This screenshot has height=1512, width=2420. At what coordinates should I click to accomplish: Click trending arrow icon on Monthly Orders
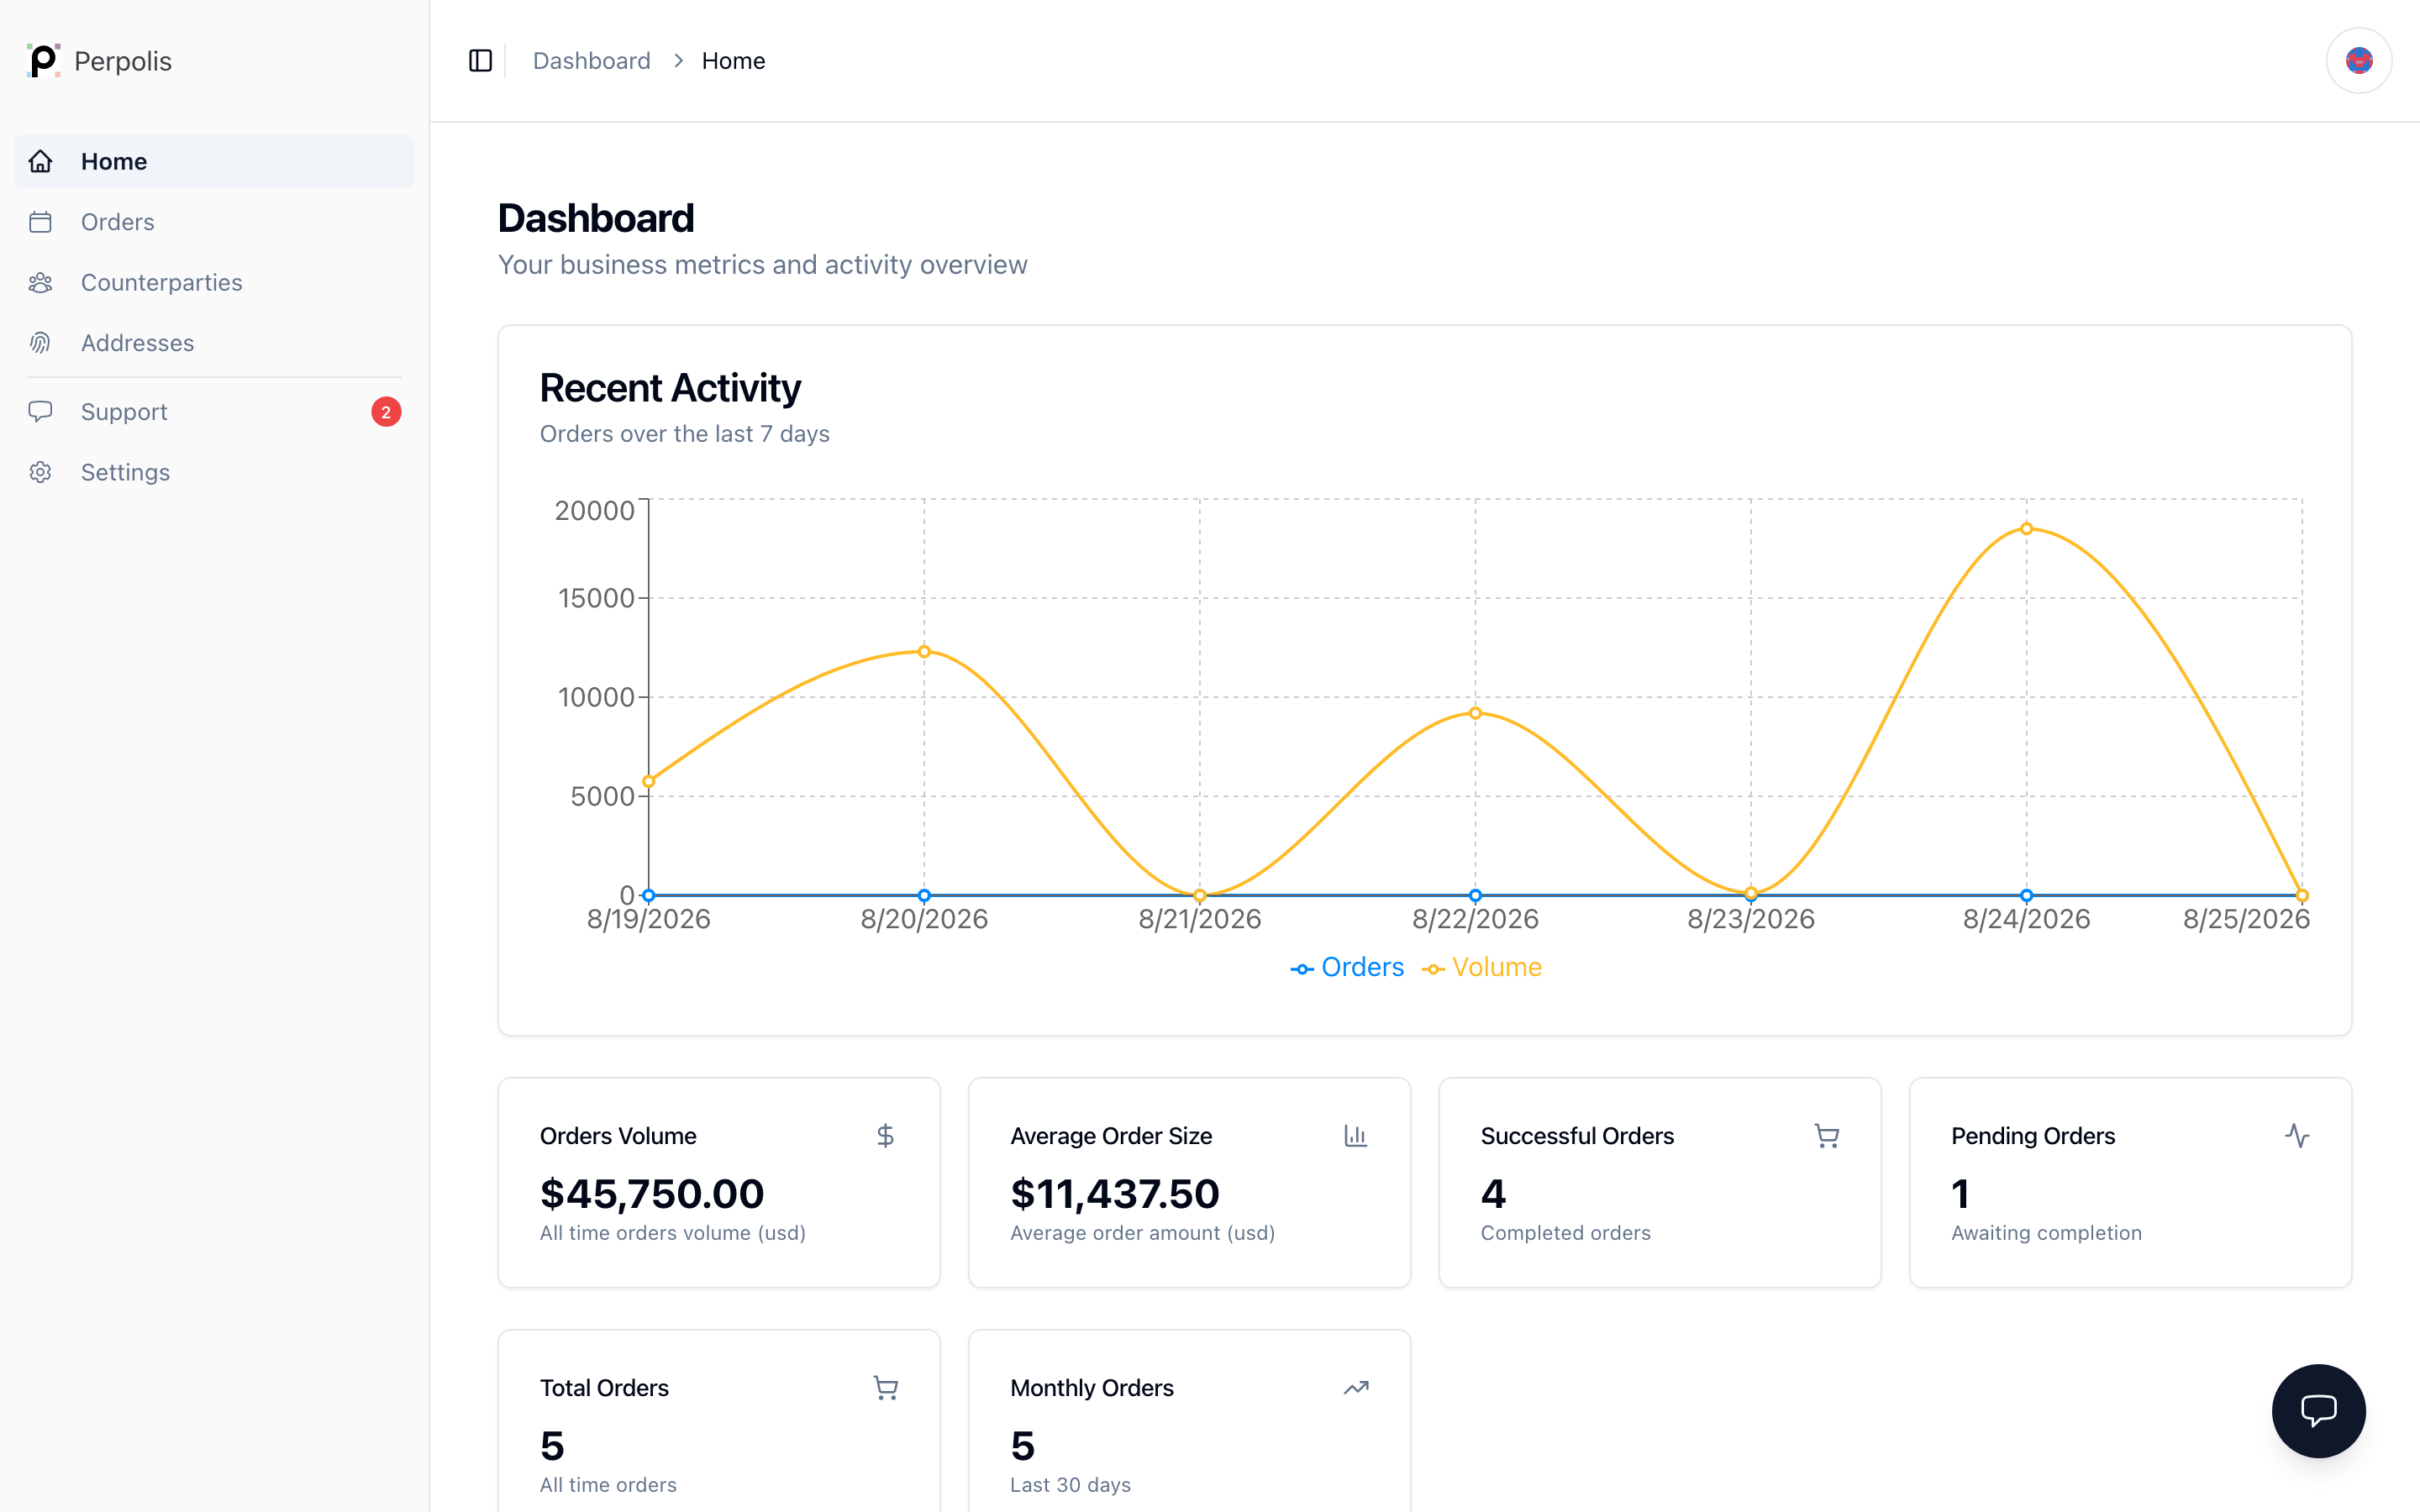tap(1355, 1388)
